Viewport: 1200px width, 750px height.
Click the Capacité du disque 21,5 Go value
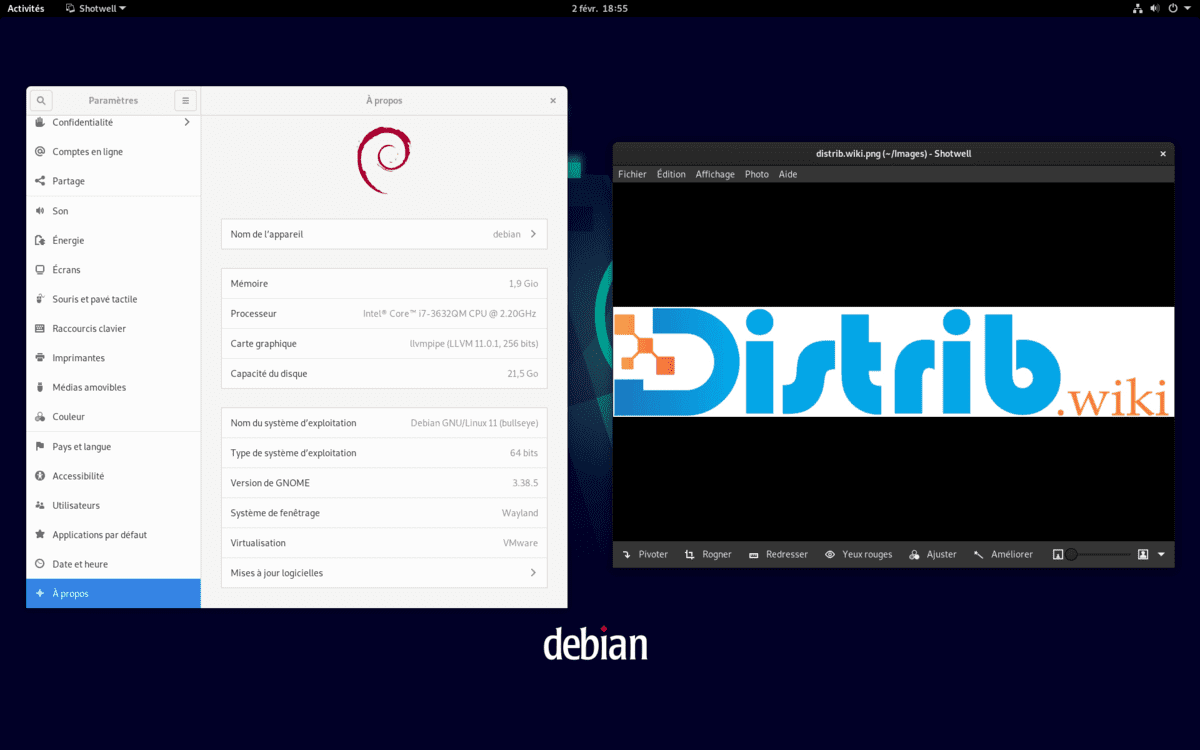click(522, 374)
